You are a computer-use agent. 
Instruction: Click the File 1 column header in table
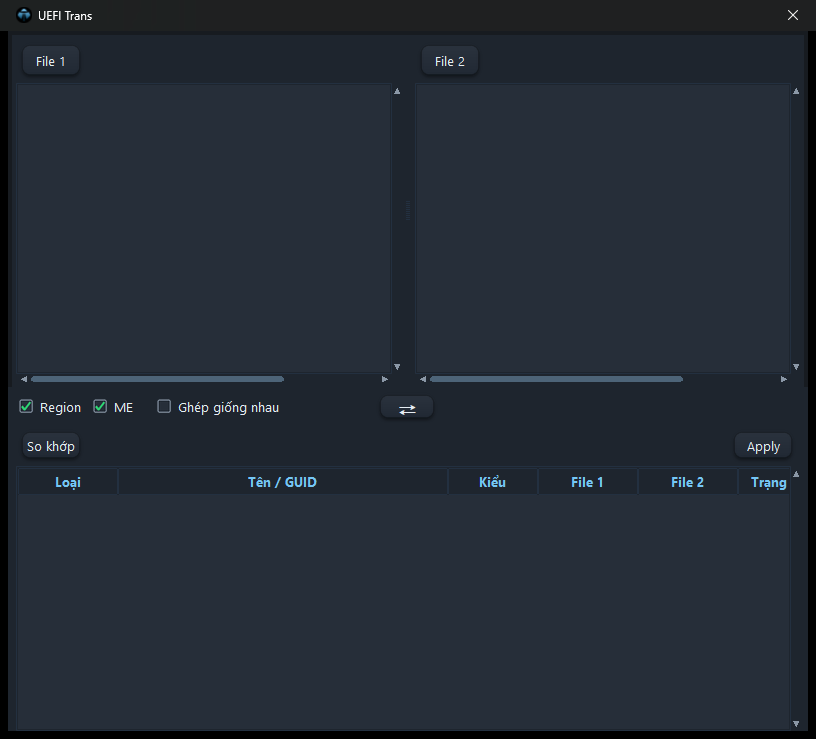pos(587,482)
